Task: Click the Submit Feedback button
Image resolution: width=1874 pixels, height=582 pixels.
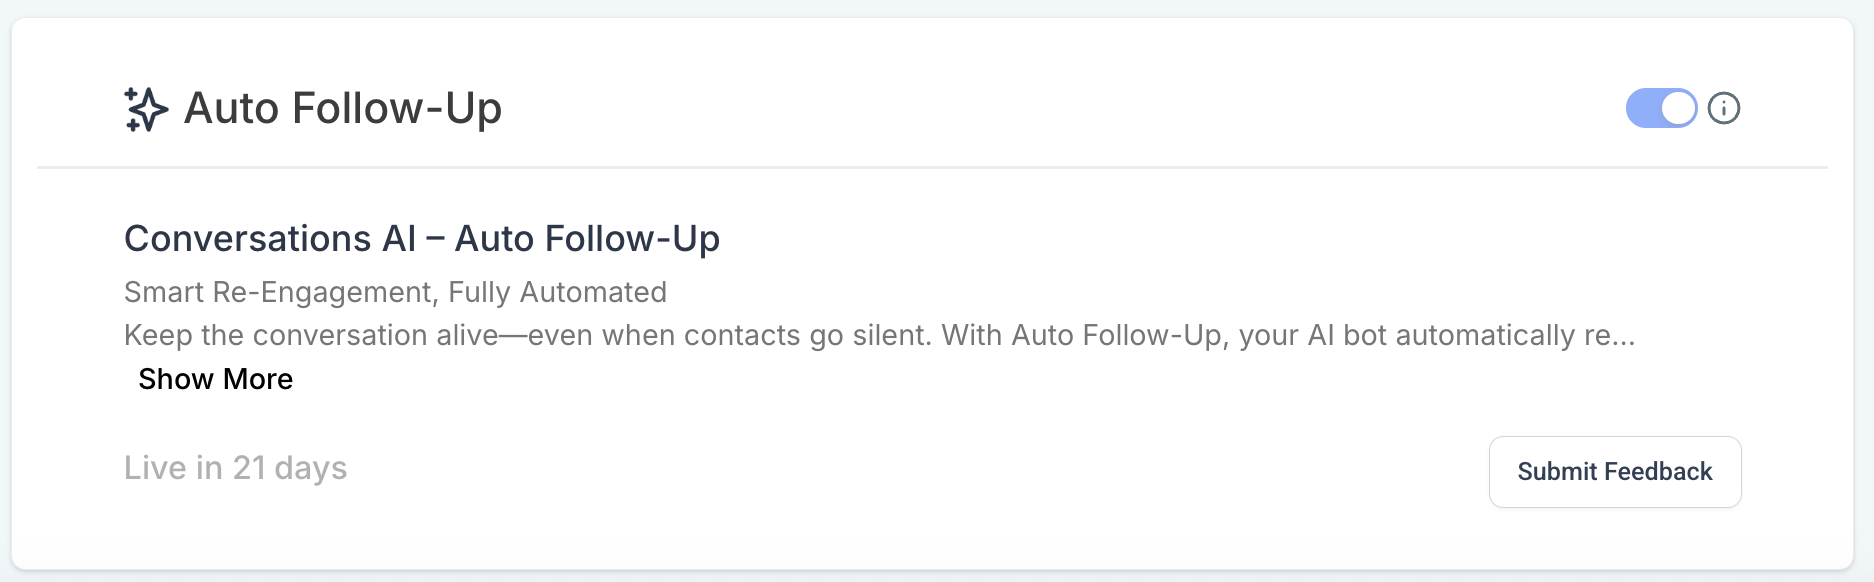Action: click(1615, 472)
